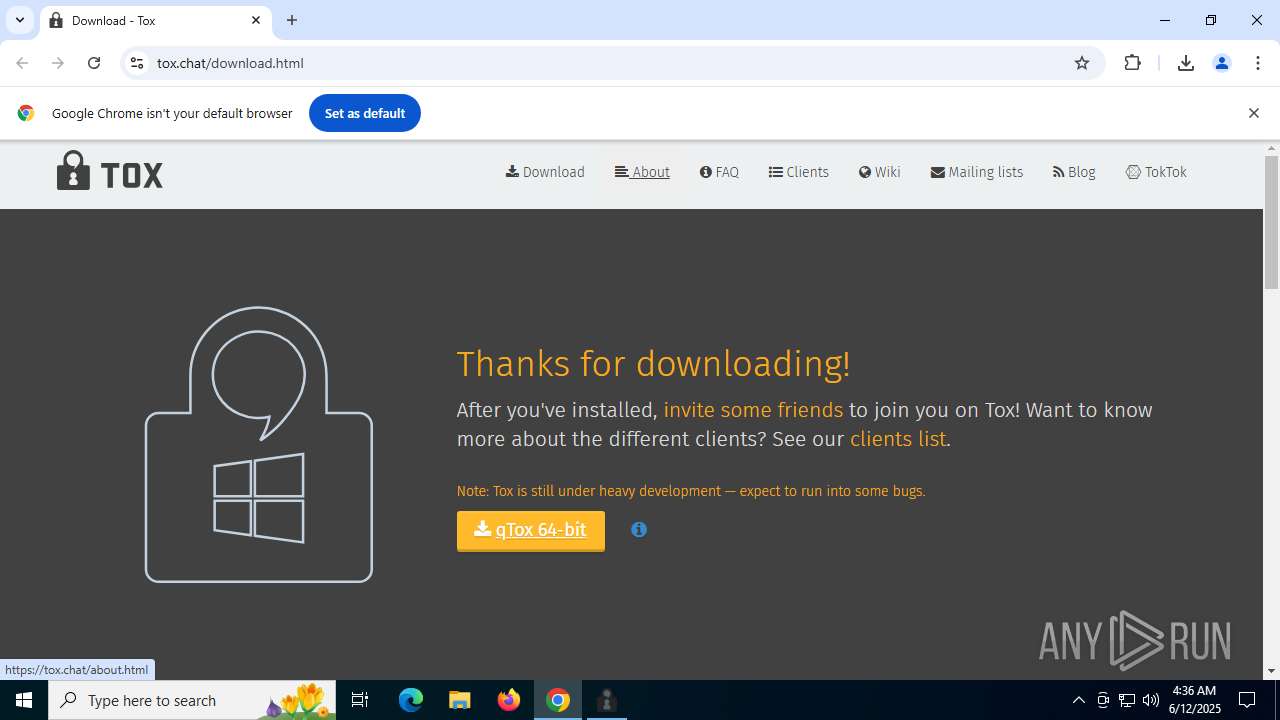This screenshot has height=720, width=1280.
Task: Open the TokTok nav link
Action: pyautogui.click(x=1156, y=172)
